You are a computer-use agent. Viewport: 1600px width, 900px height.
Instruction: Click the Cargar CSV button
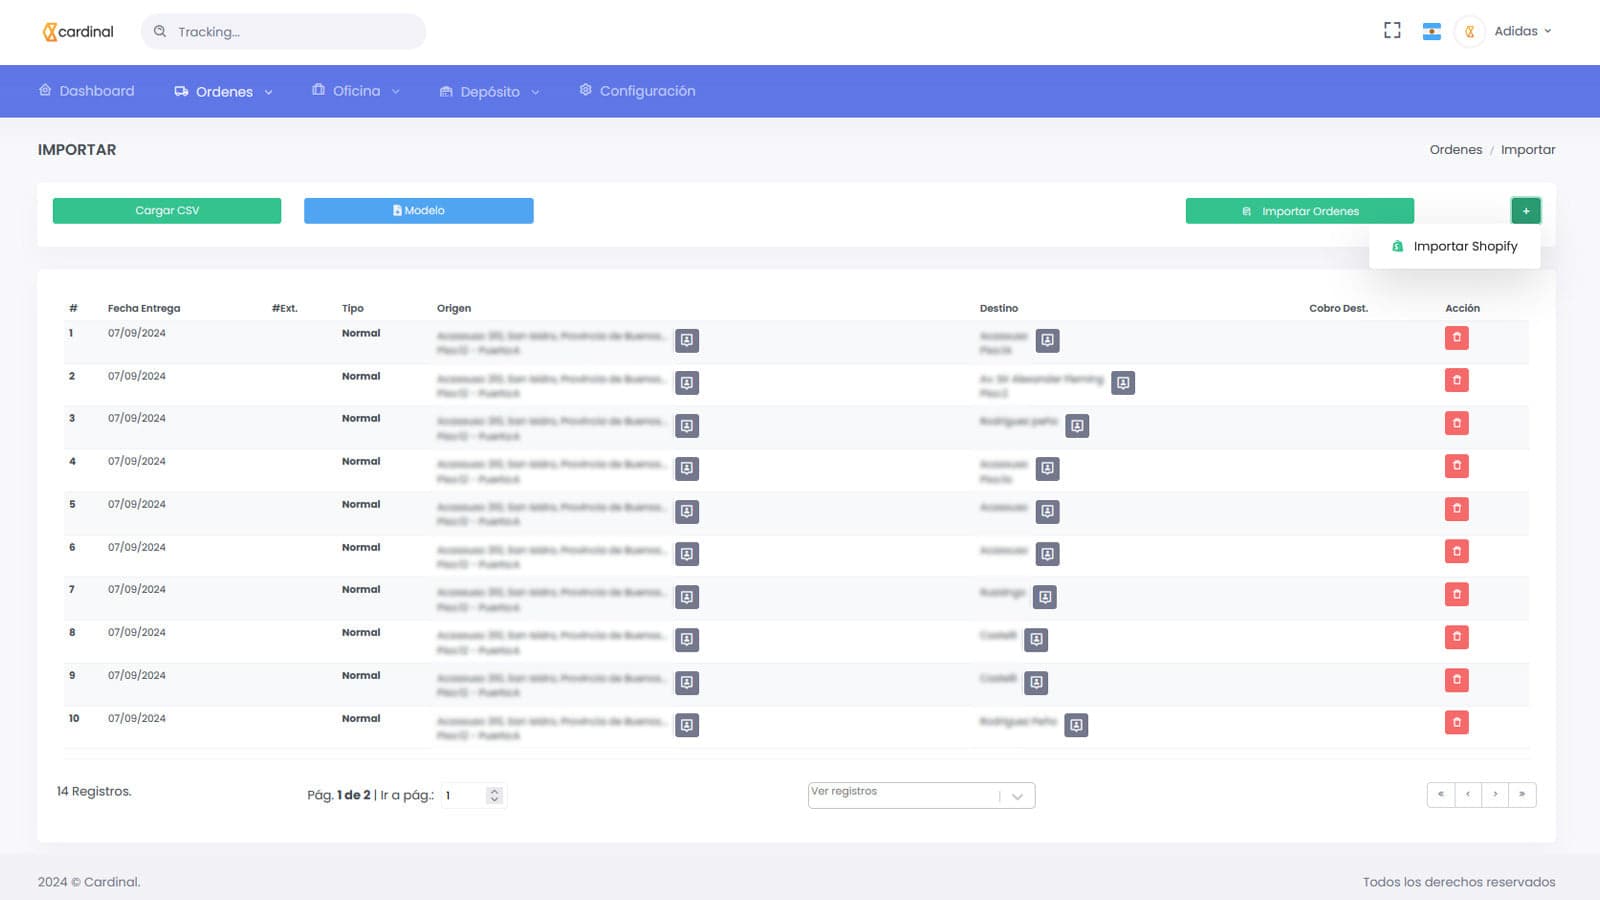(167, 211)
